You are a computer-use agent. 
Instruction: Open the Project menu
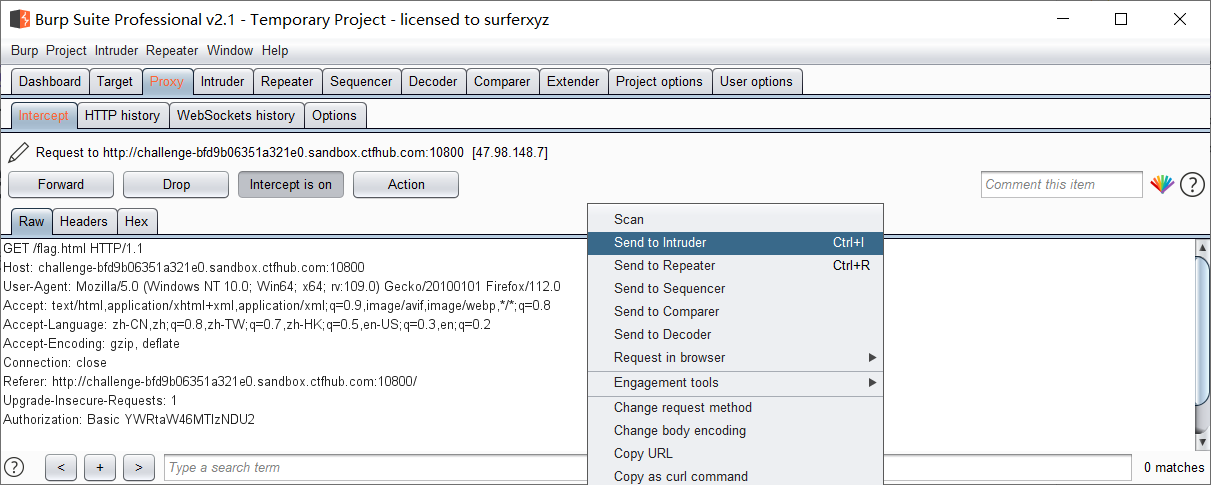tap(66, 50)
